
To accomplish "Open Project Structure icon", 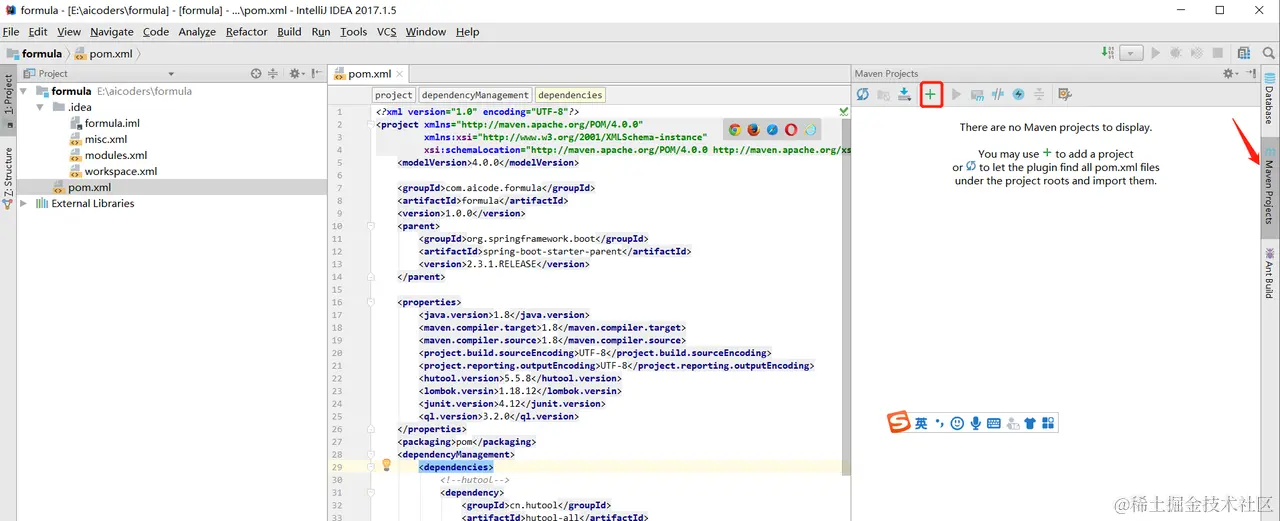I will (x=1243, y=53).
